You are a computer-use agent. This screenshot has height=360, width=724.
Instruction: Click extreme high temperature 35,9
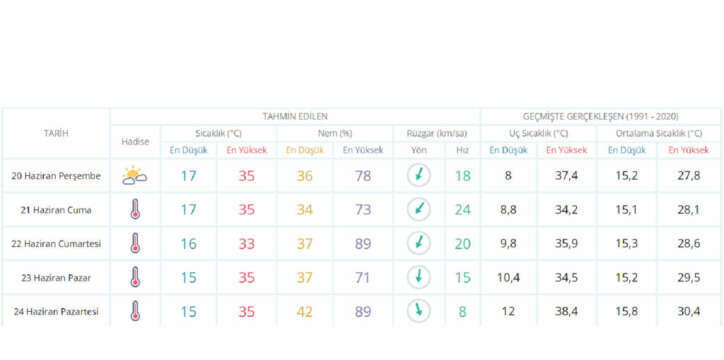pyautogui.click(x=567, y=244)
